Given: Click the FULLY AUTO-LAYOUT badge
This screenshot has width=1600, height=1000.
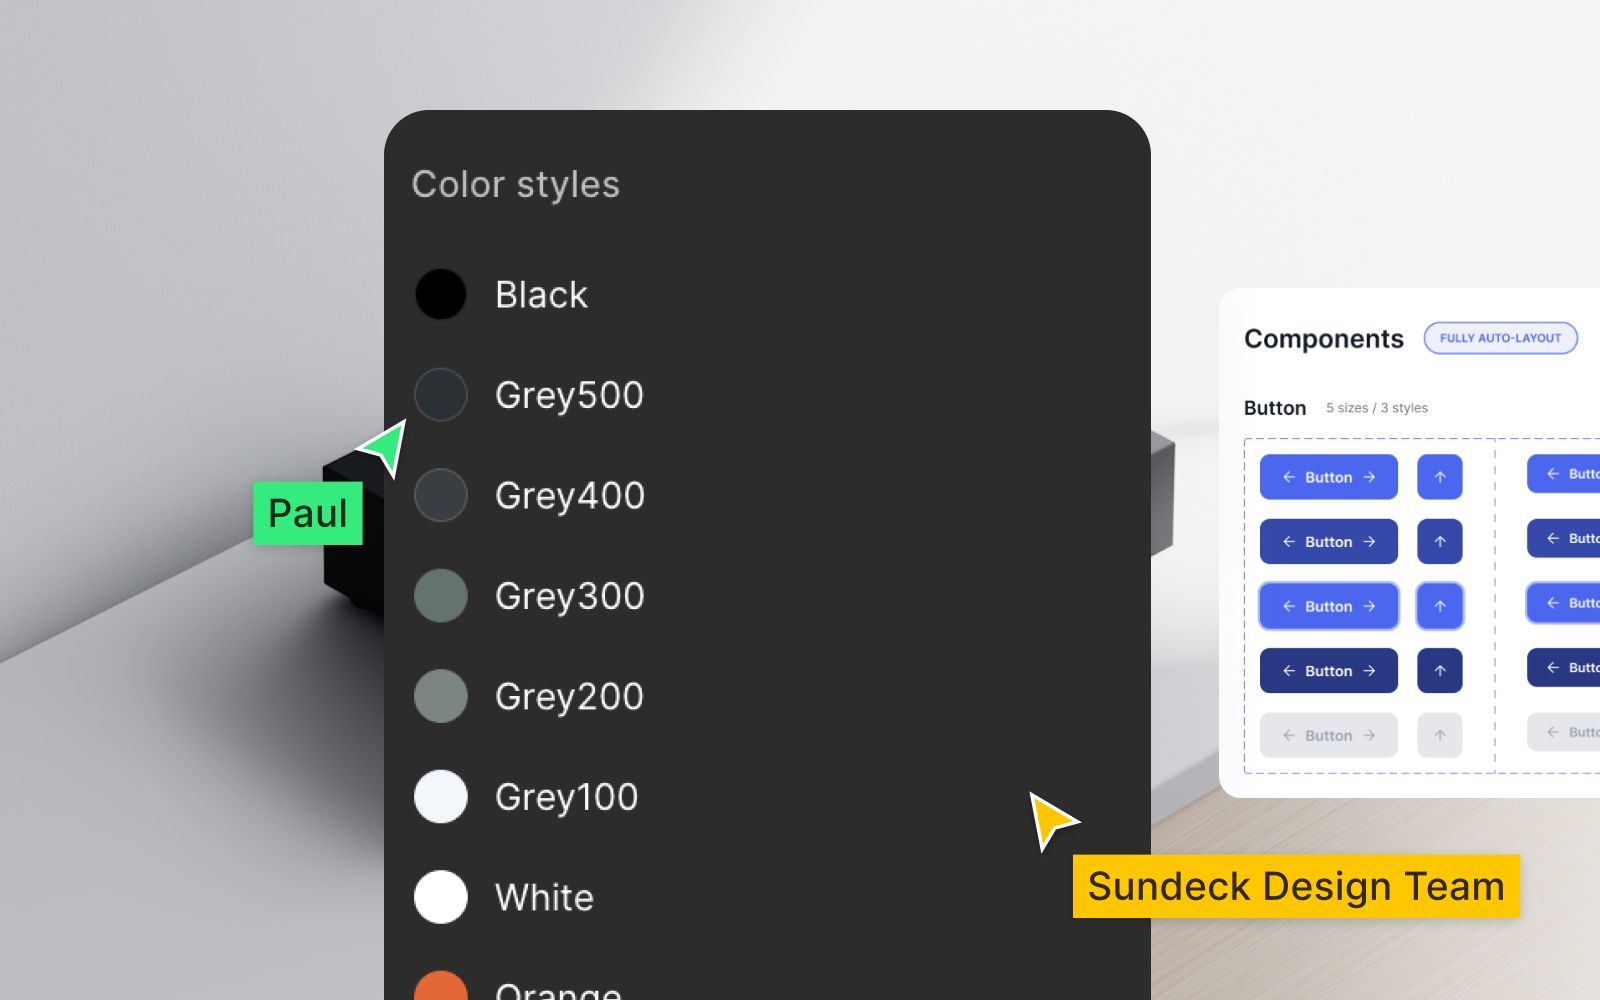Looking at the screenshot, I should tap(1500, 338).
